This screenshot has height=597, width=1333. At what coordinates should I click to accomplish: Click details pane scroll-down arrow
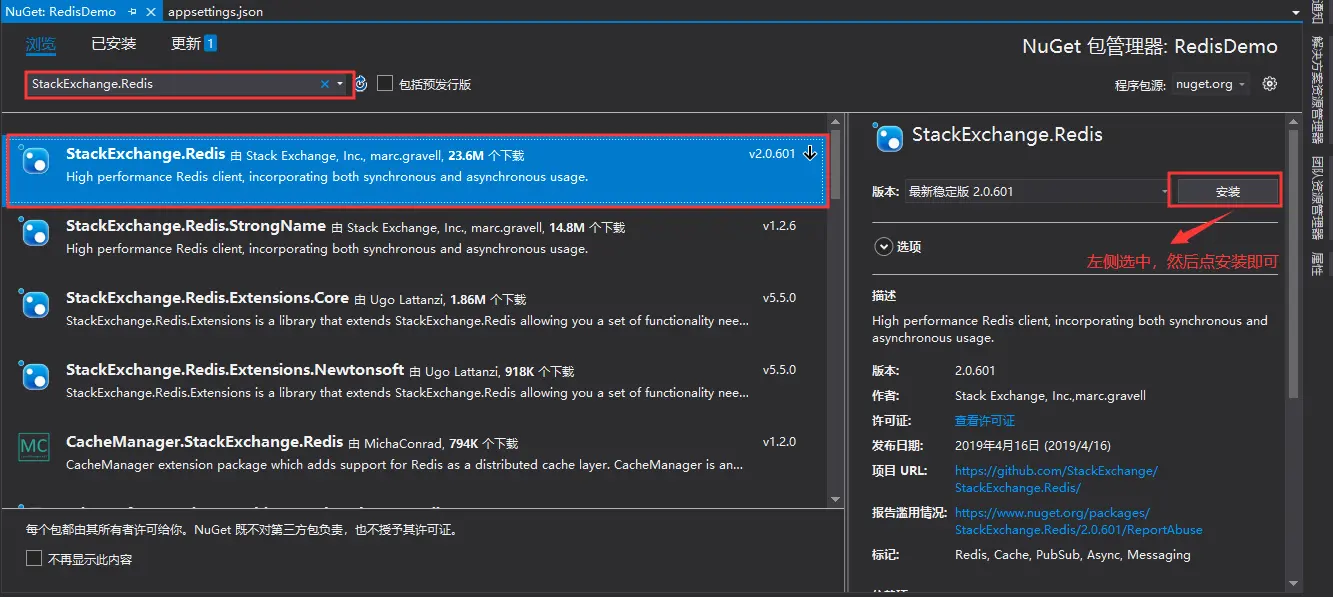click(1294, 582)
